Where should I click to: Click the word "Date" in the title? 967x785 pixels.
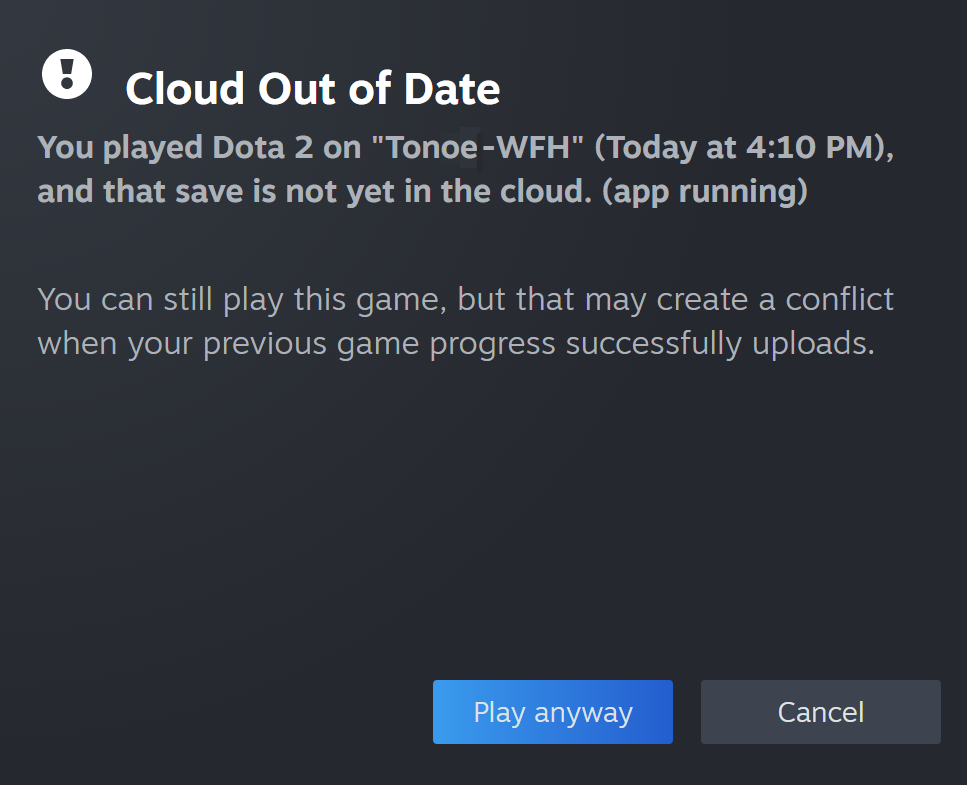pos(452,88)
